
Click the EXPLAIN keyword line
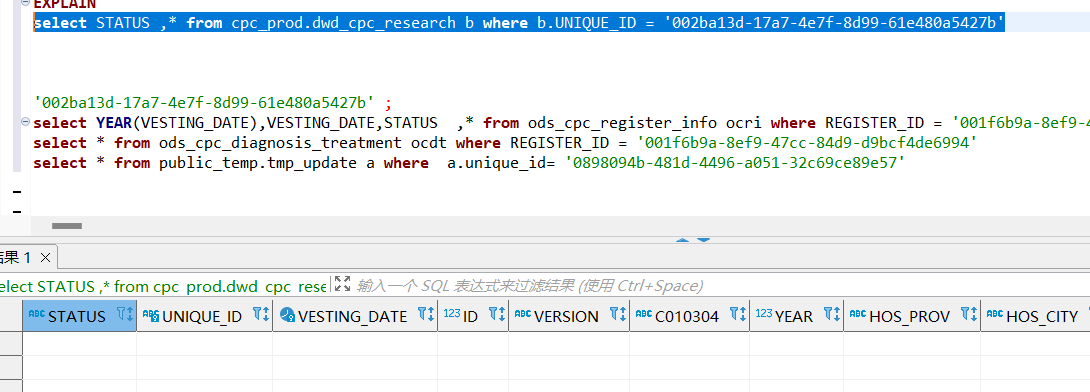point(65,4)
